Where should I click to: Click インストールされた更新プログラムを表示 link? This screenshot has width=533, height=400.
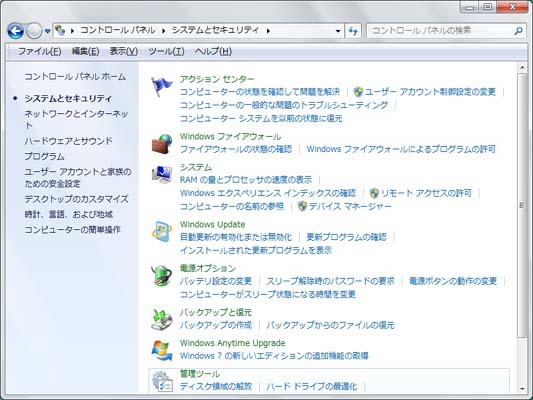pos(256,250)
